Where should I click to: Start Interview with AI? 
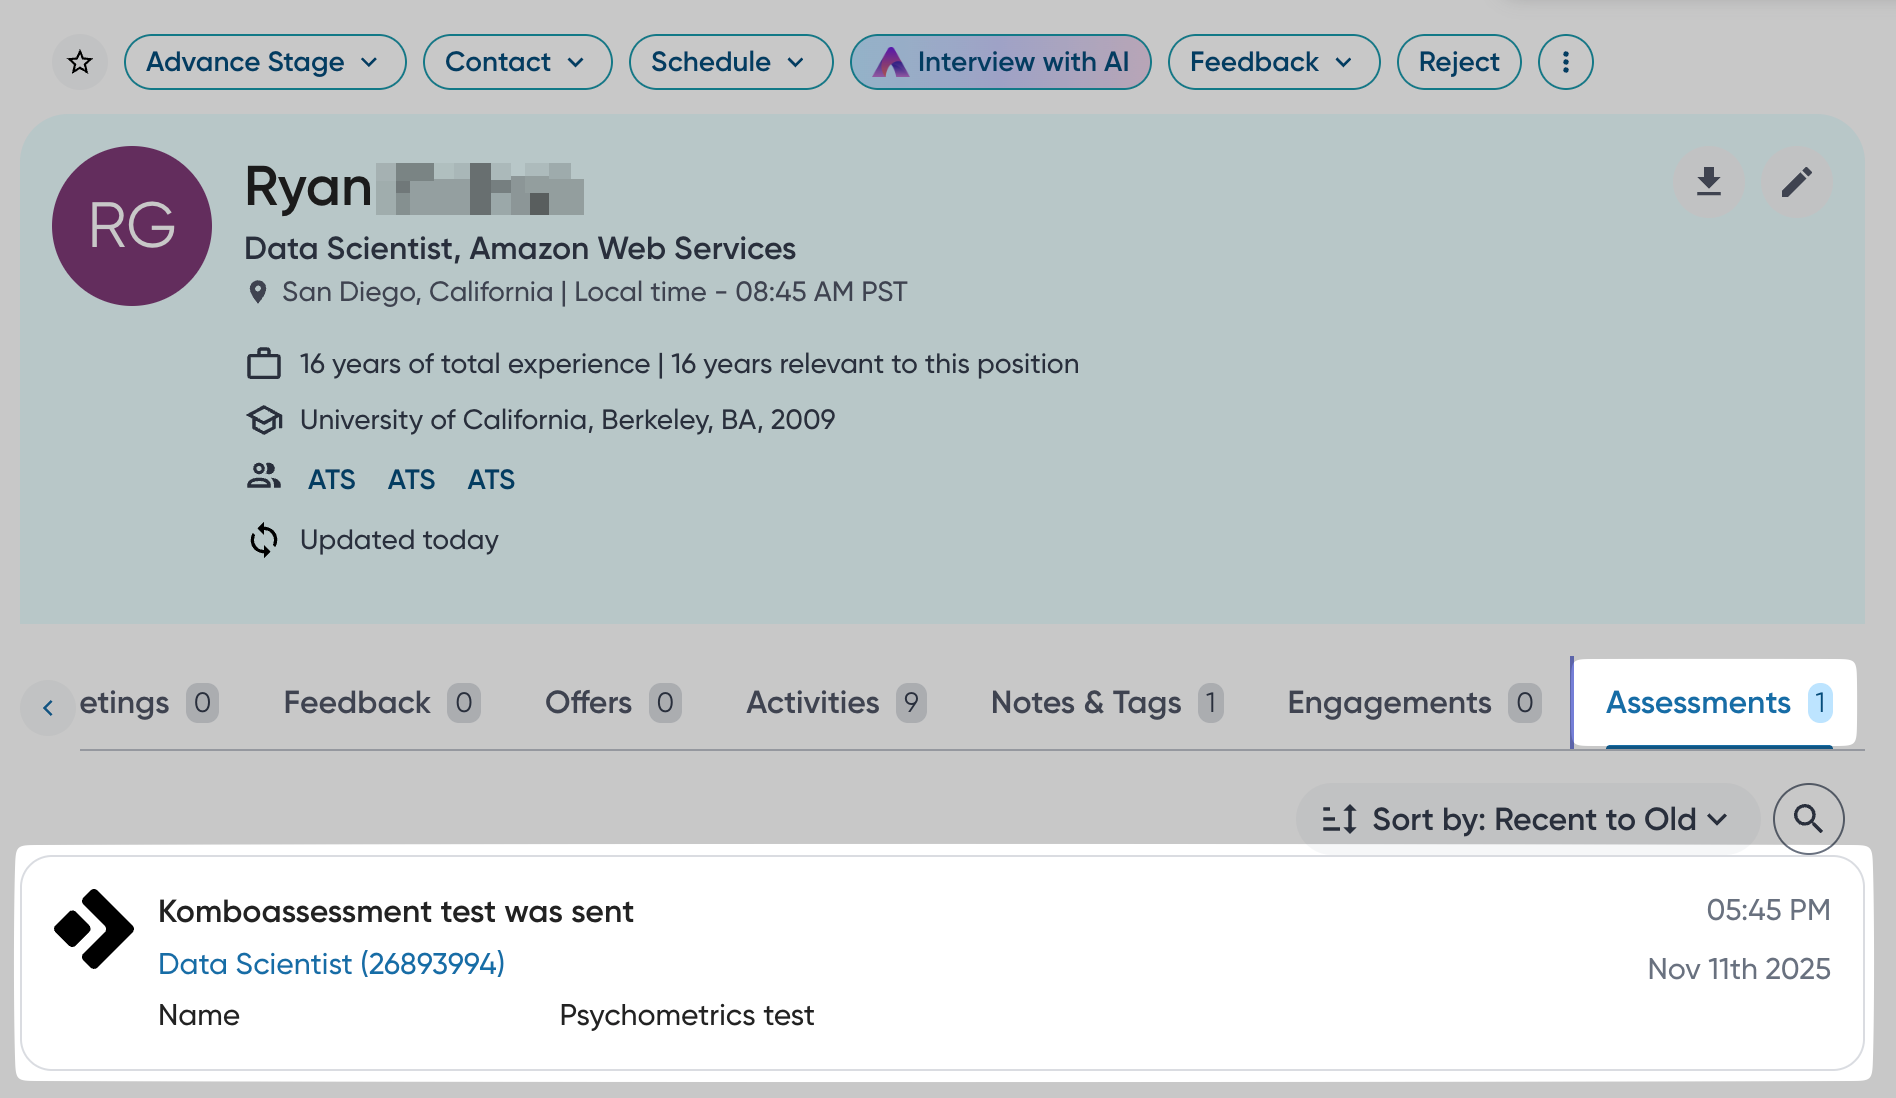click(x=1000, y=62)
